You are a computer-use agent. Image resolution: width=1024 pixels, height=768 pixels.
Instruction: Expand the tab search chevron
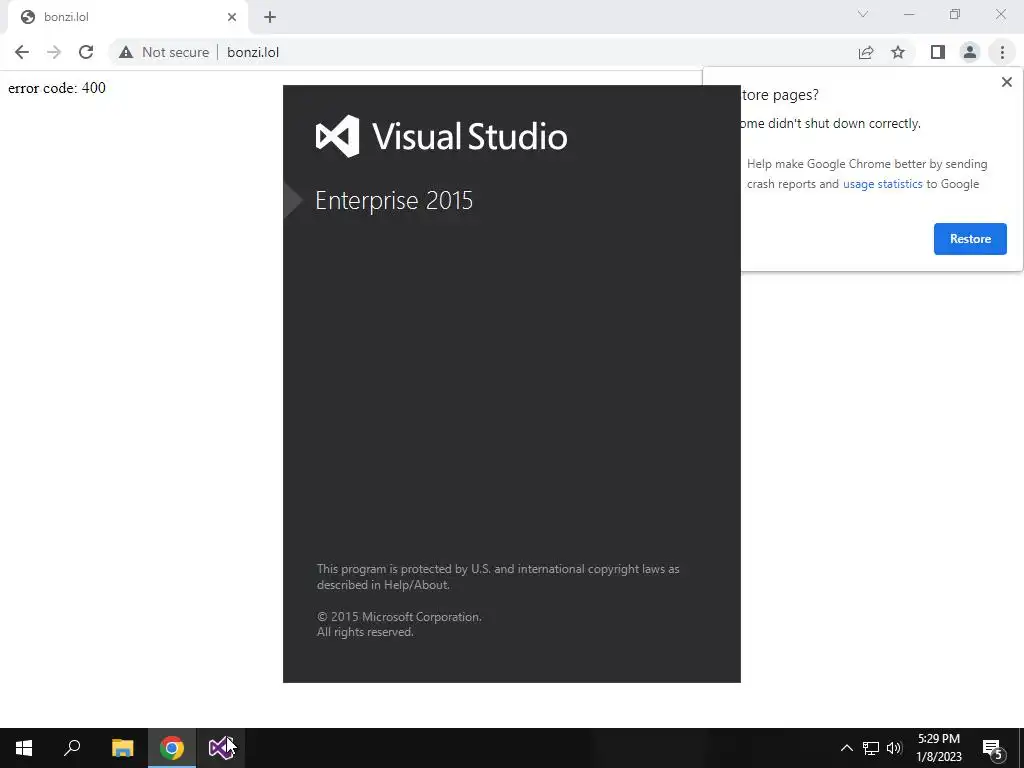click(863, 14)
